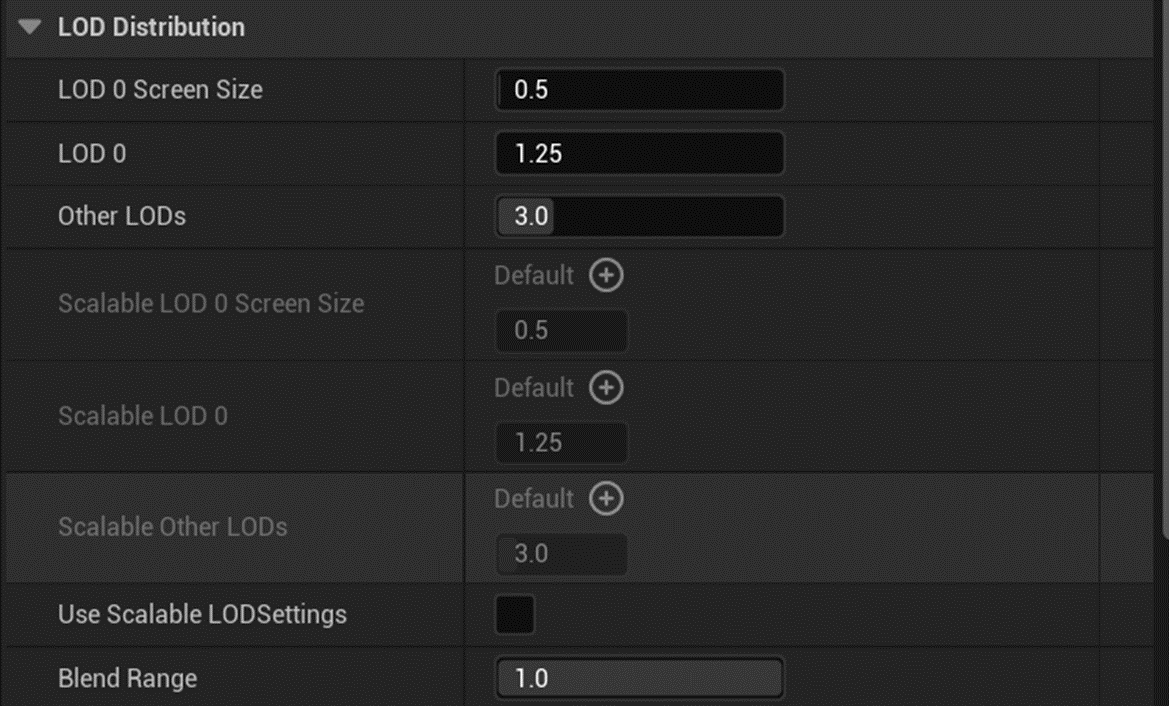Click the LOD 0 Screen Size field

(640, 90)
